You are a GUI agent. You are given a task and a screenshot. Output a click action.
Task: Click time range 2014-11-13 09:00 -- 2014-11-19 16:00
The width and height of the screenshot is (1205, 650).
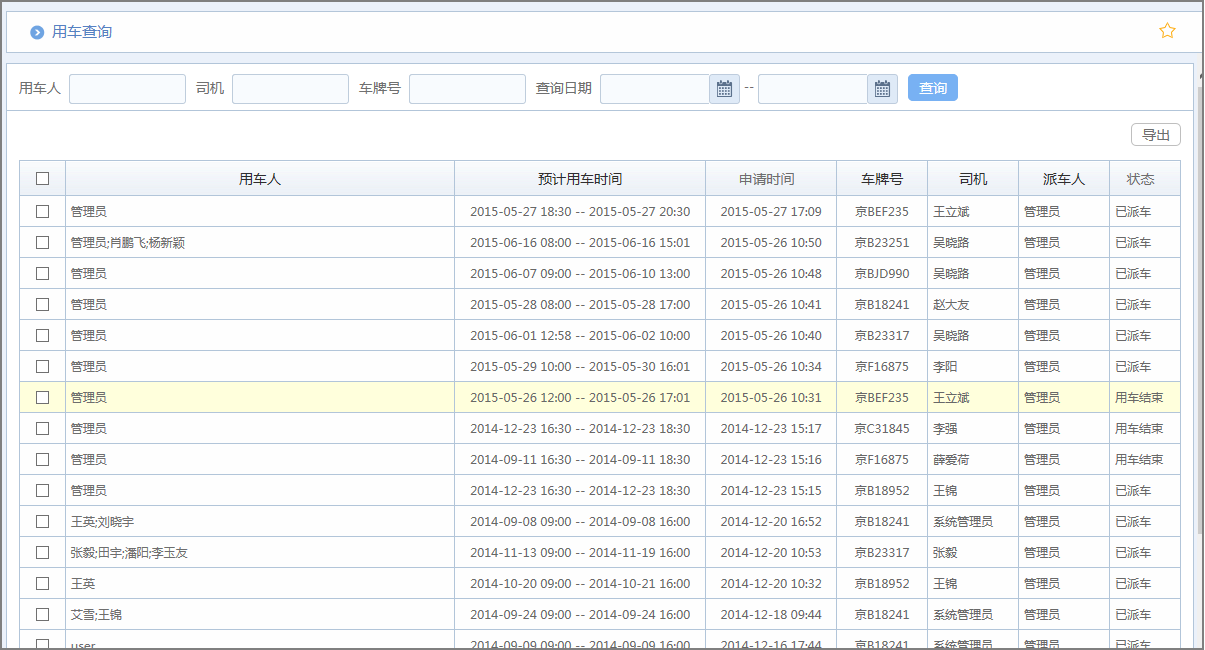click(580, 552)
